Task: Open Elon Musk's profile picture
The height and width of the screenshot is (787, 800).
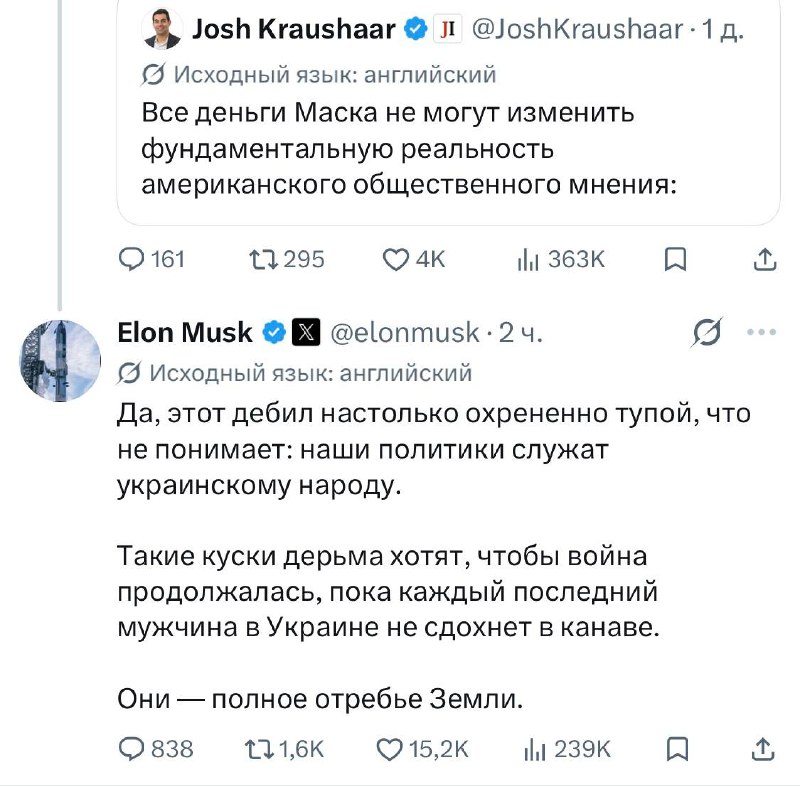Action: (60, 361)
